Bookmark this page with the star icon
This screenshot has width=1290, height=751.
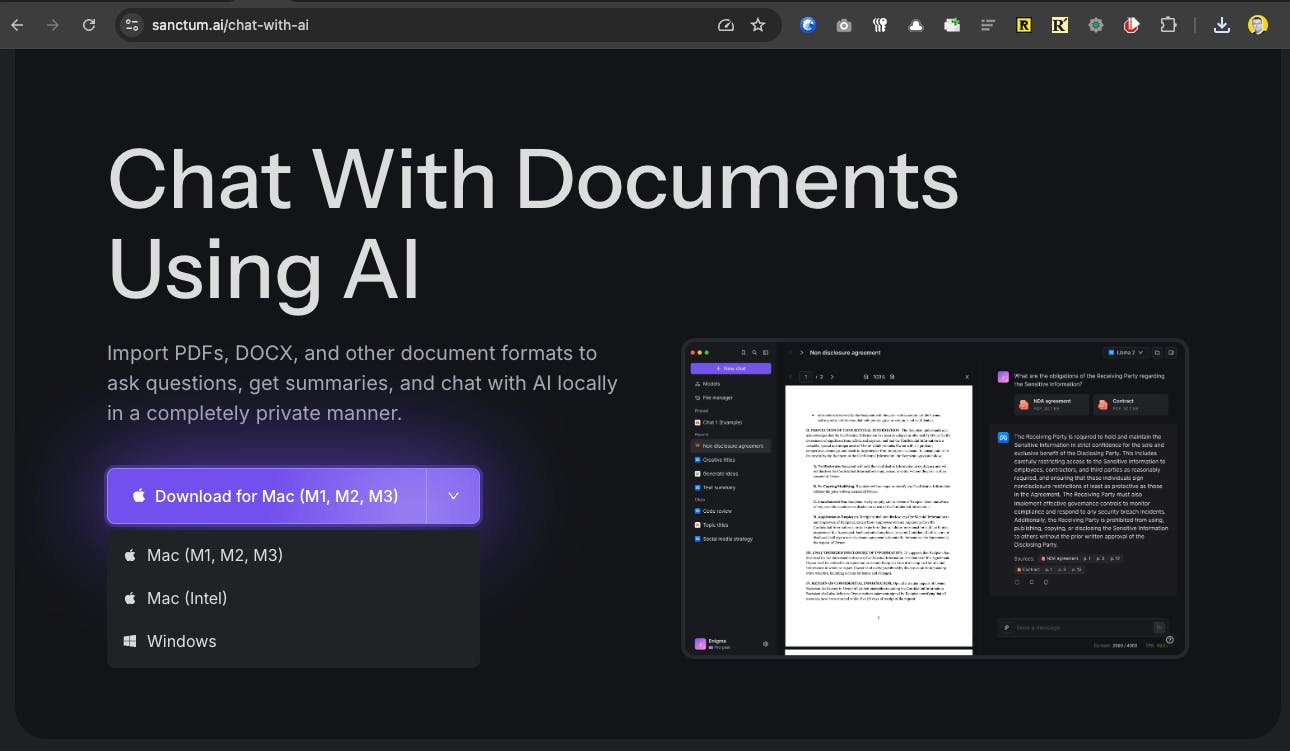(758, 25)
